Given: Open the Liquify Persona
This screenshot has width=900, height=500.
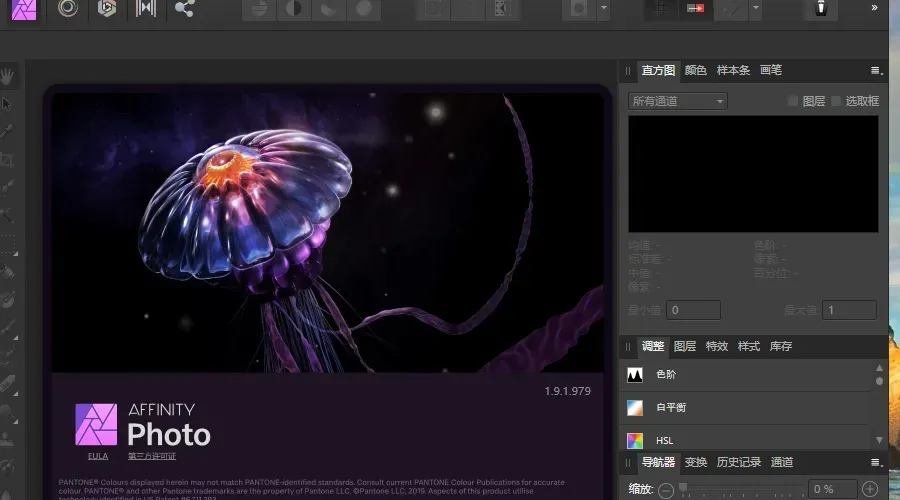Looking at the screenshot, I should (x=67, y=8).
